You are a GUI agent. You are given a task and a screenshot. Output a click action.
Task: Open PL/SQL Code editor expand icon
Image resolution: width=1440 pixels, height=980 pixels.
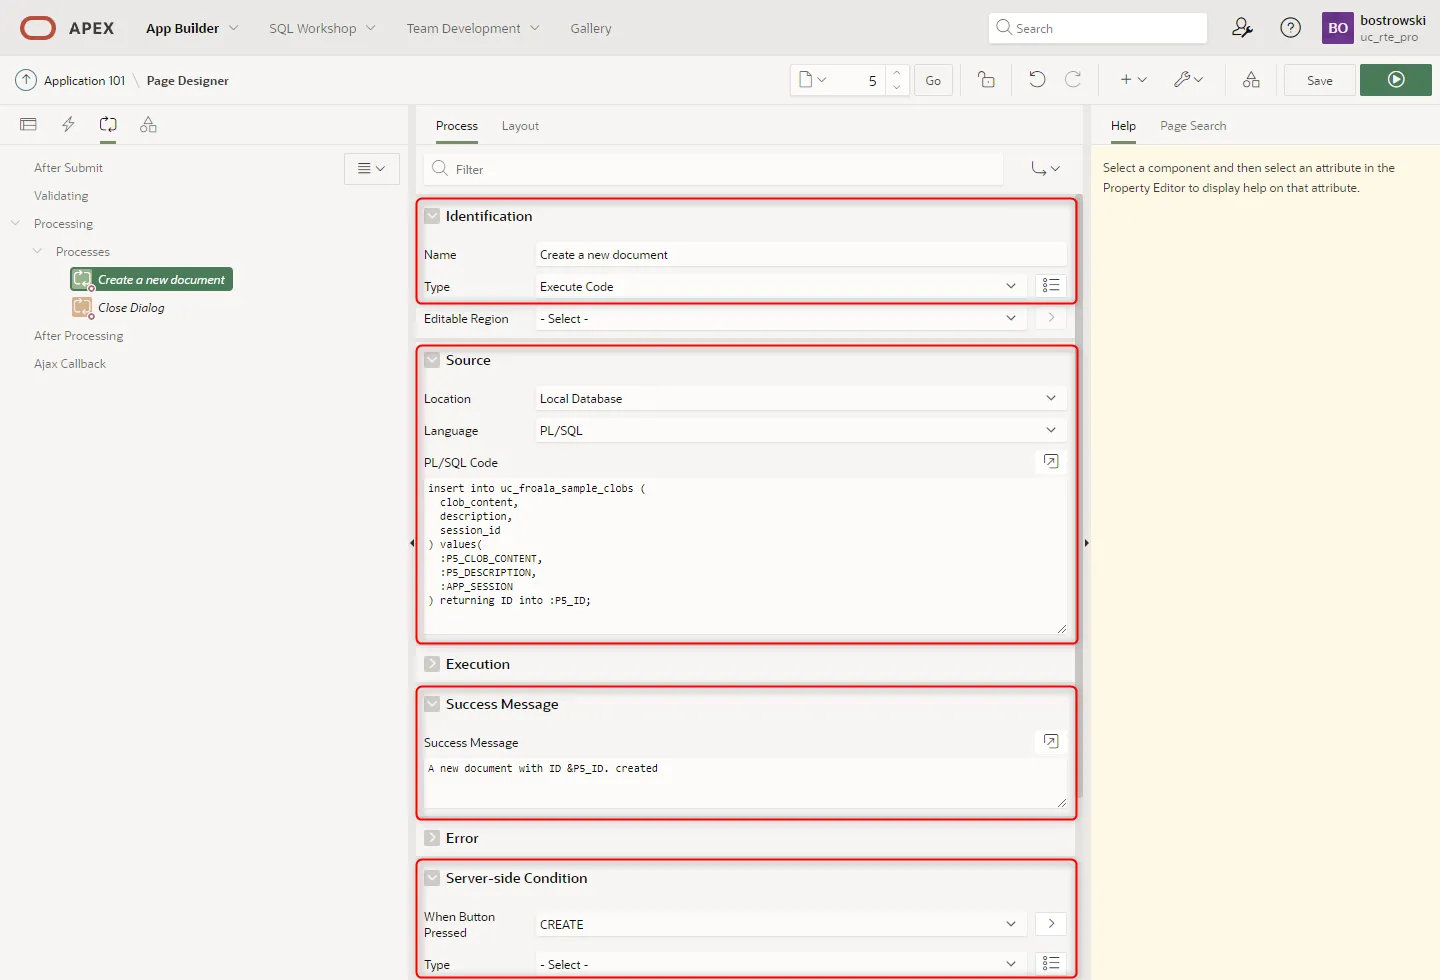click(1051, 461)
